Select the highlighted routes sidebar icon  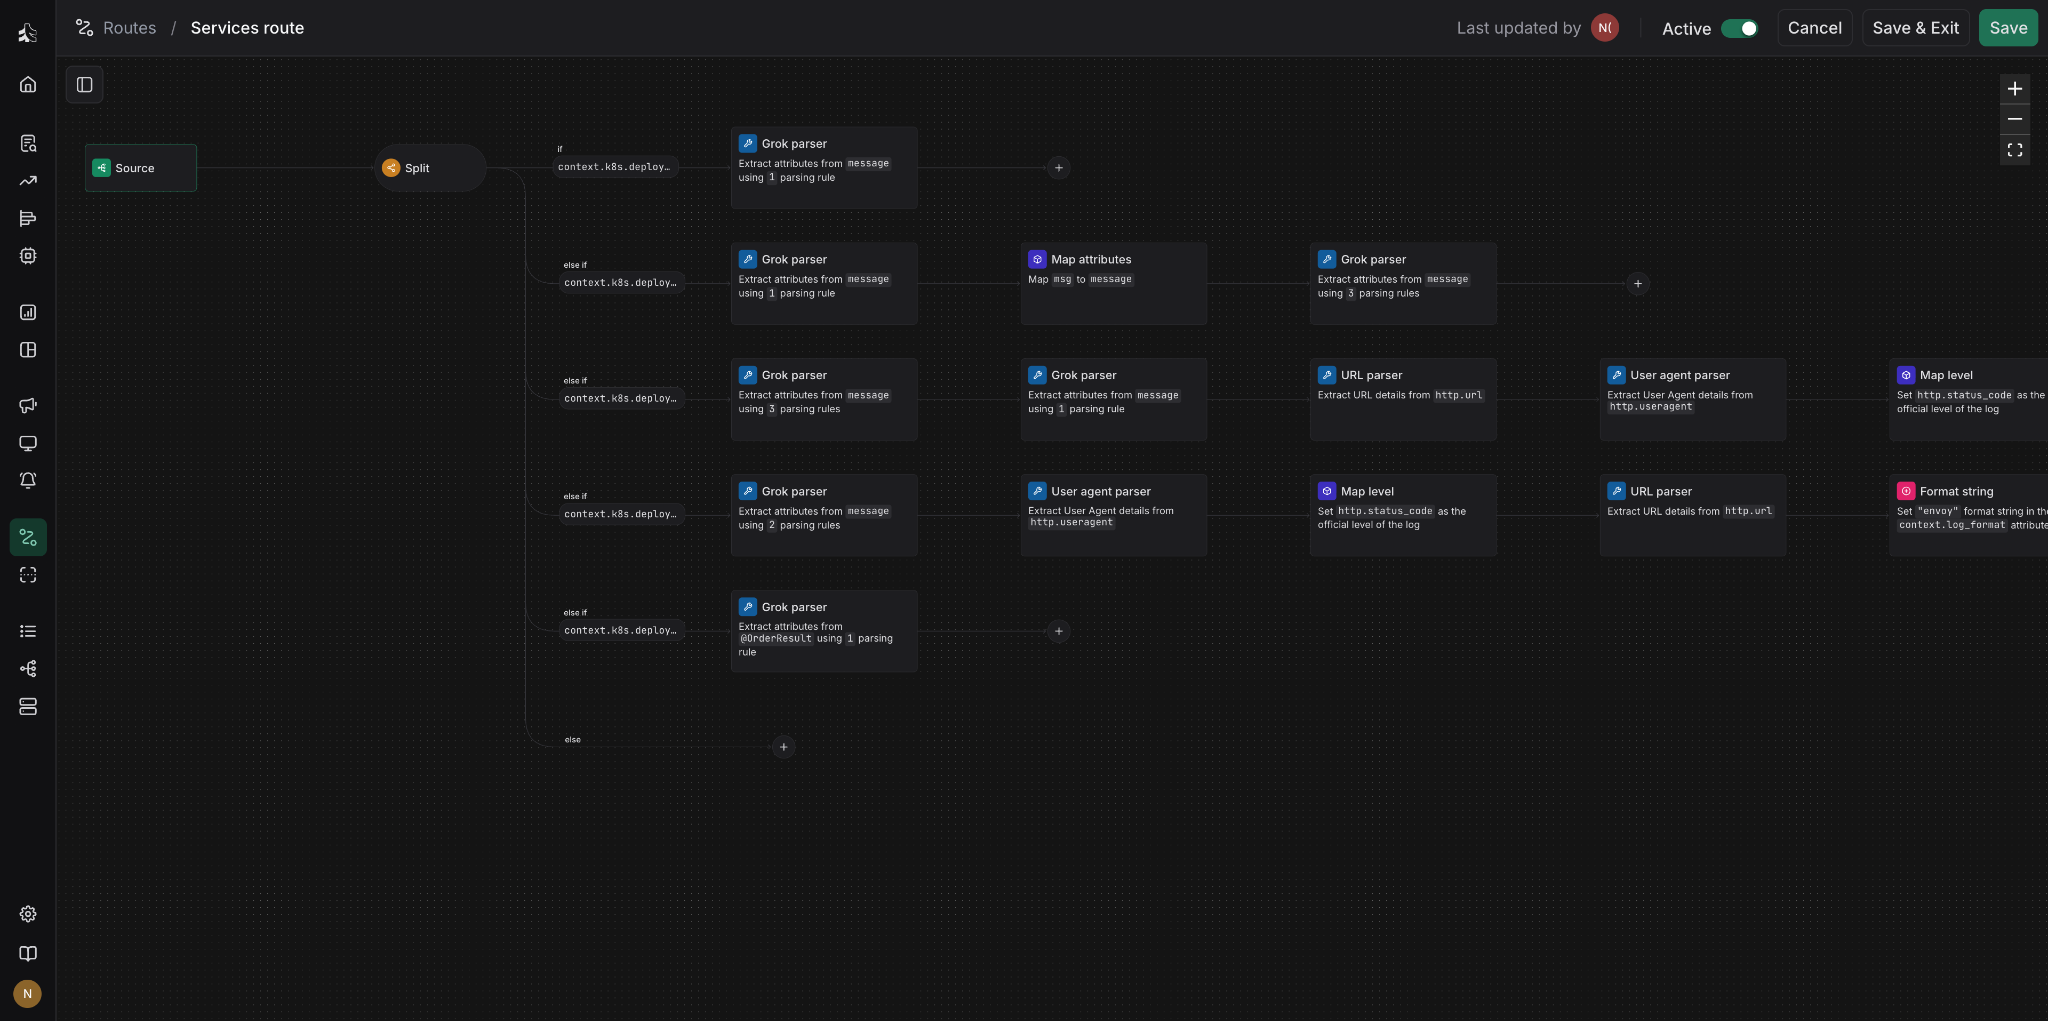coord(28,537)
